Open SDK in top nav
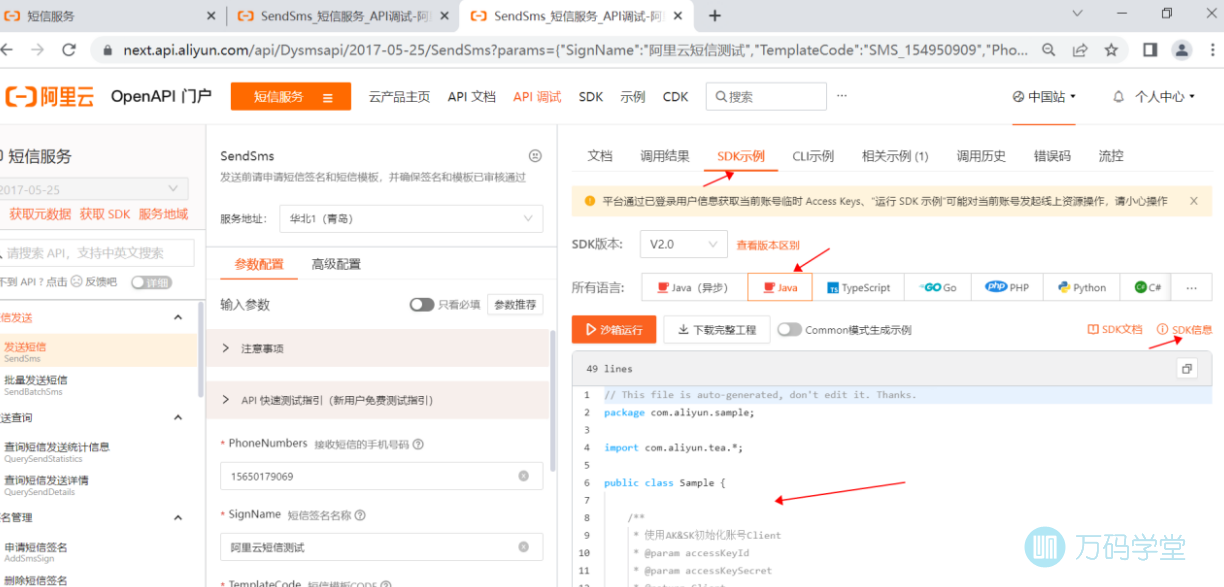 (x=591, y=97)
